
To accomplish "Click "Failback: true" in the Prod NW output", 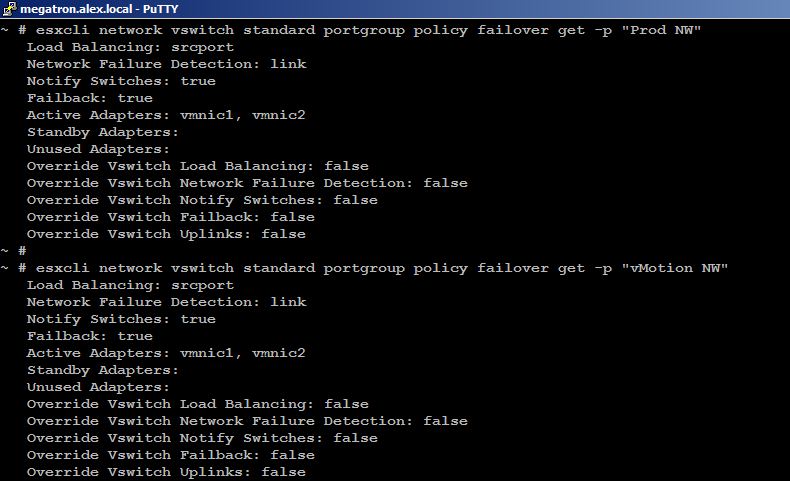I will (x=90, y=98).
